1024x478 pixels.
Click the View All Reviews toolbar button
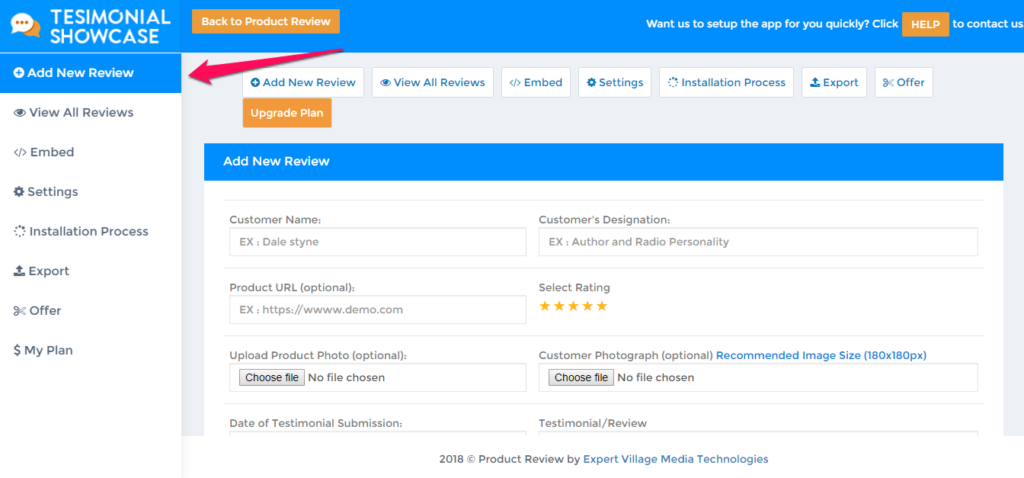pos(432,82)
